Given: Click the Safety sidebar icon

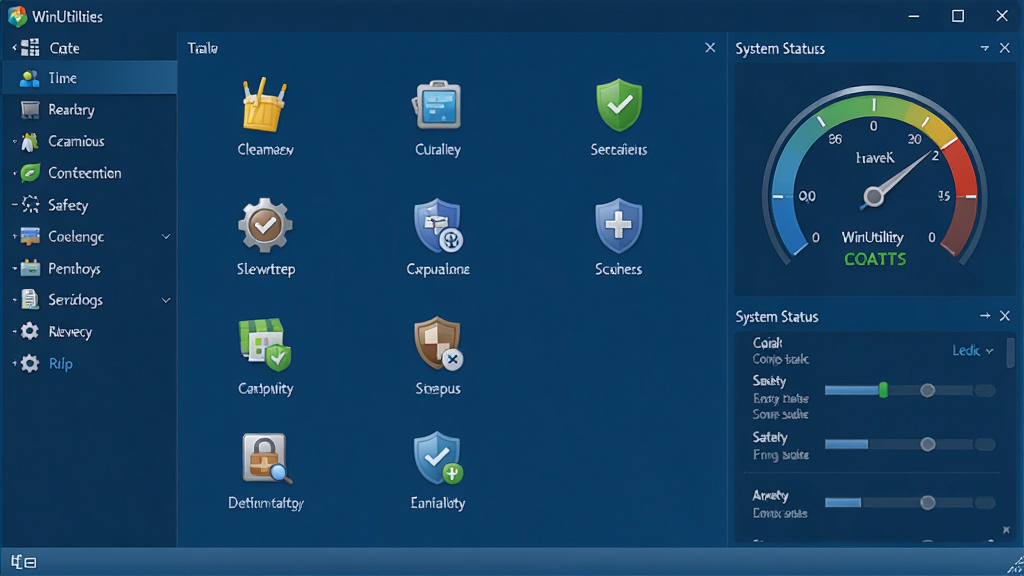Looking at the screenshot, I should 30,205.
